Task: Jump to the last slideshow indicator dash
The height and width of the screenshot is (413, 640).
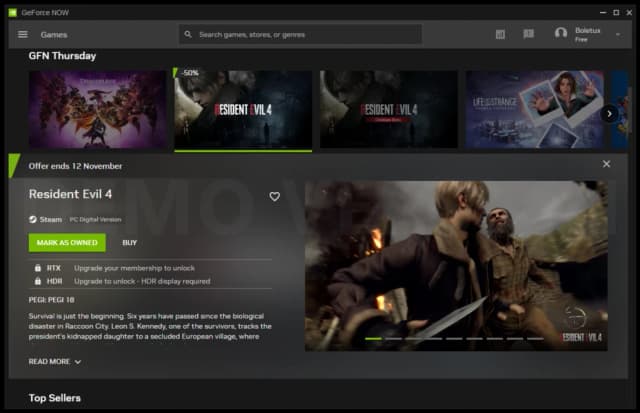Action: pyautogui.click(x=535, y=338)
